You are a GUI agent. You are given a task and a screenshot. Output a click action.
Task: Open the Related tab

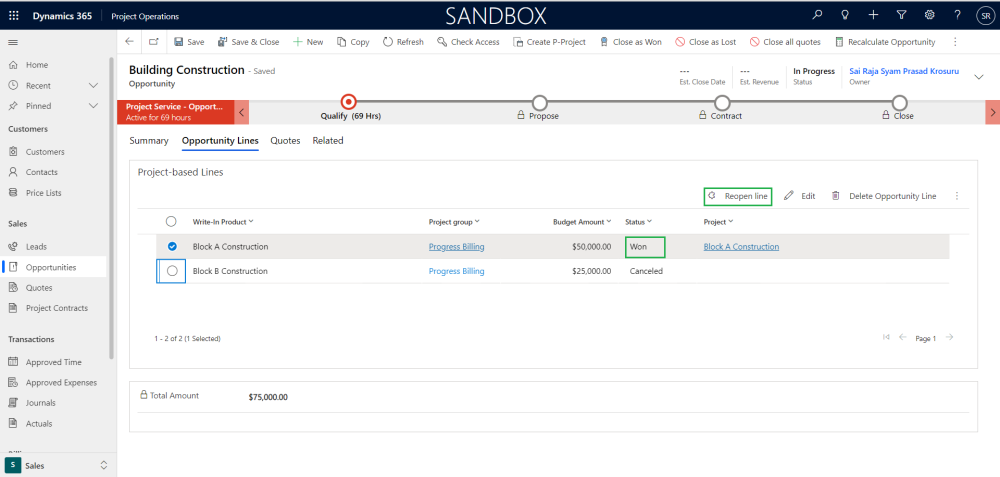(x=328, y=141)
